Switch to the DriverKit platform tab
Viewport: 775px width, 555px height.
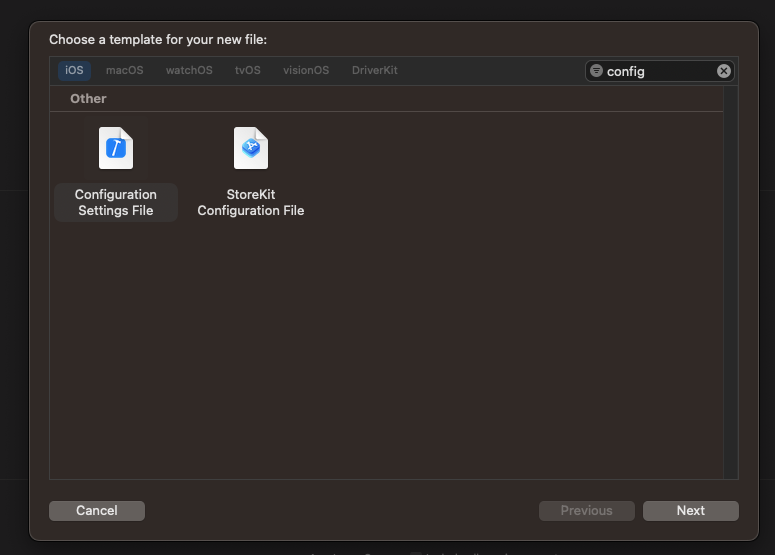pos(375,70)
